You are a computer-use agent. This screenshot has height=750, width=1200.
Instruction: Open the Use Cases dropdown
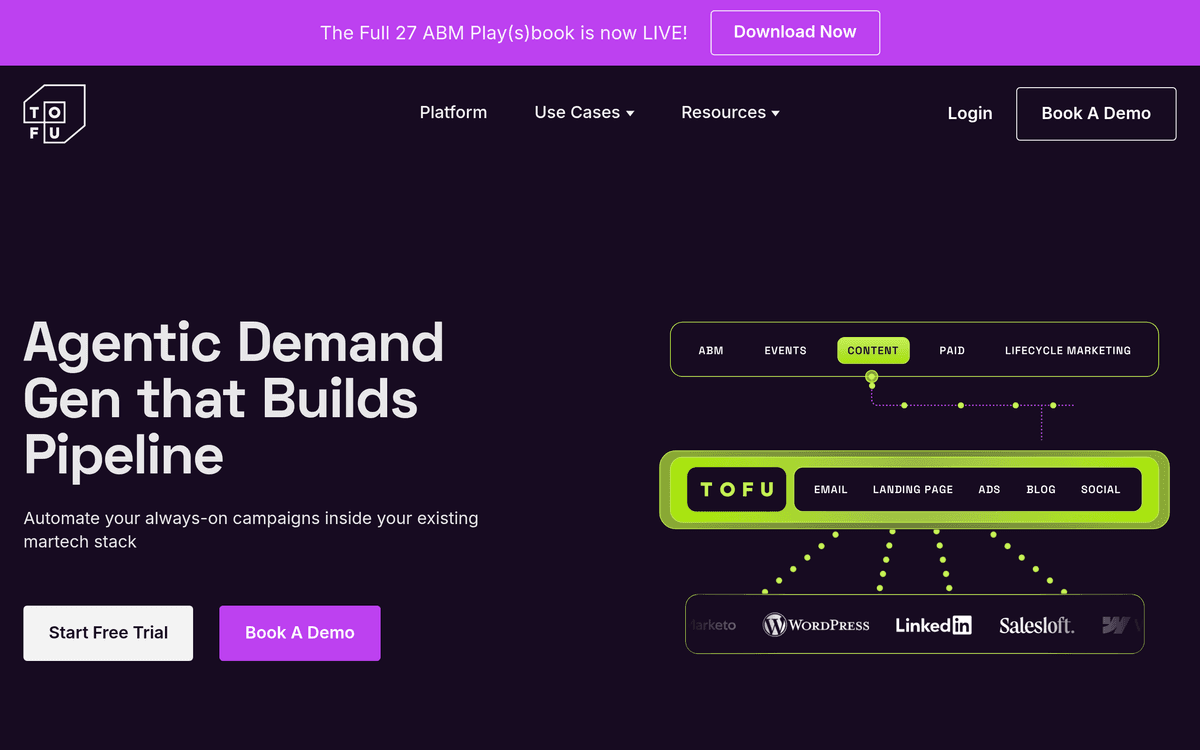[x=583, y=112]
